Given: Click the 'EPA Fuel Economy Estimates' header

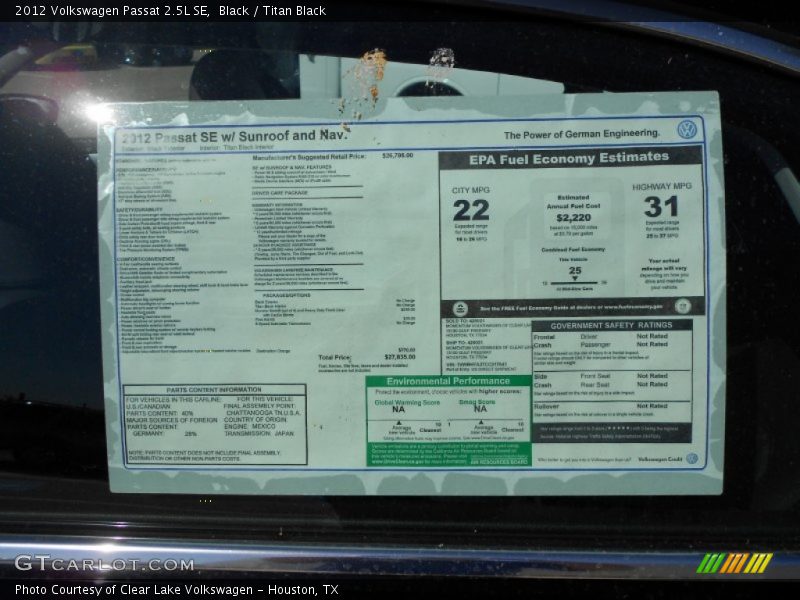Looking at the screenshot, I should (569, 158).
